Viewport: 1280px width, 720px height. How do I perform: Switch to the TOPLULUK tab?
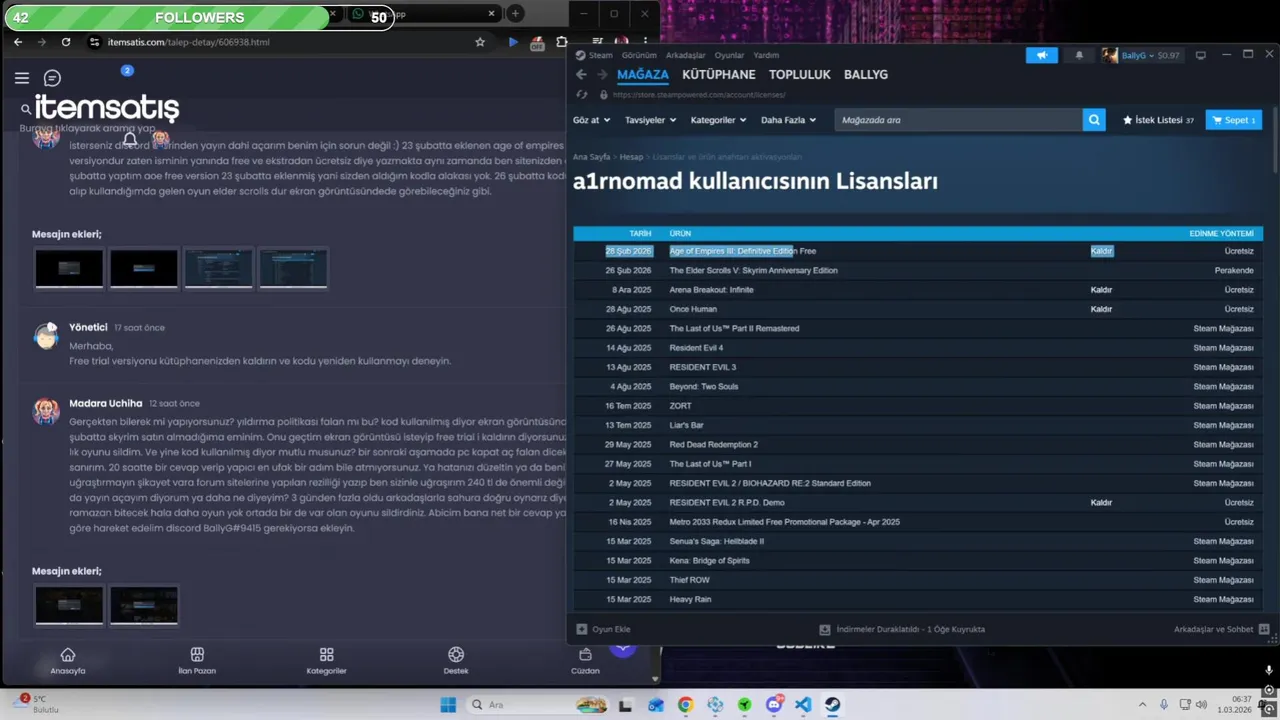[x=799, y=74]
